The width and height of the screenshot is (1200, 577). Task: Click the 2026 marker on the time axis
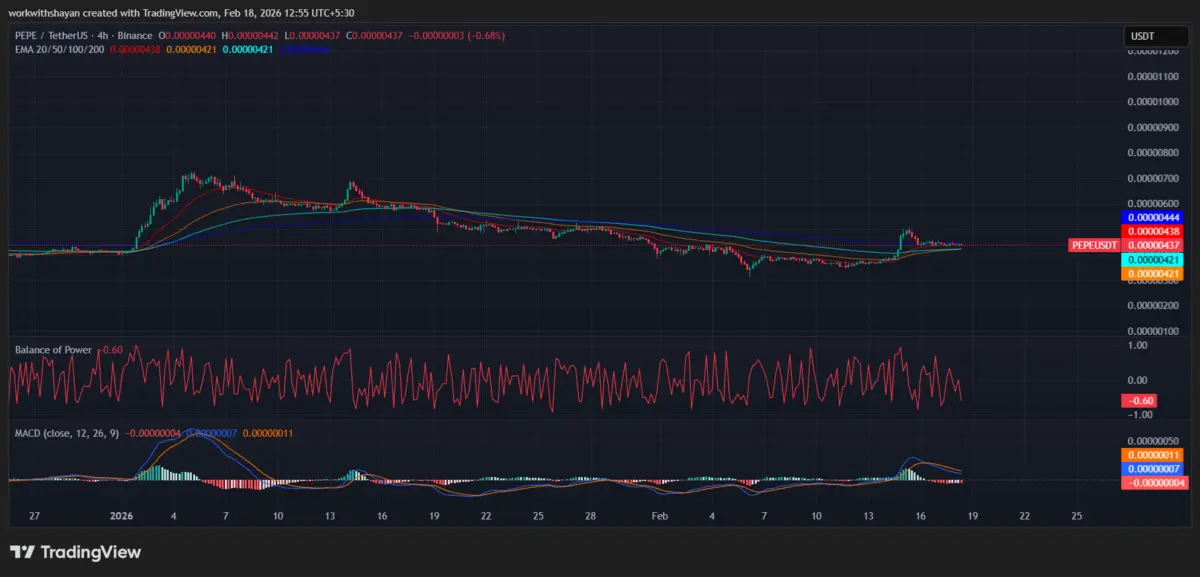pos(121,516)
